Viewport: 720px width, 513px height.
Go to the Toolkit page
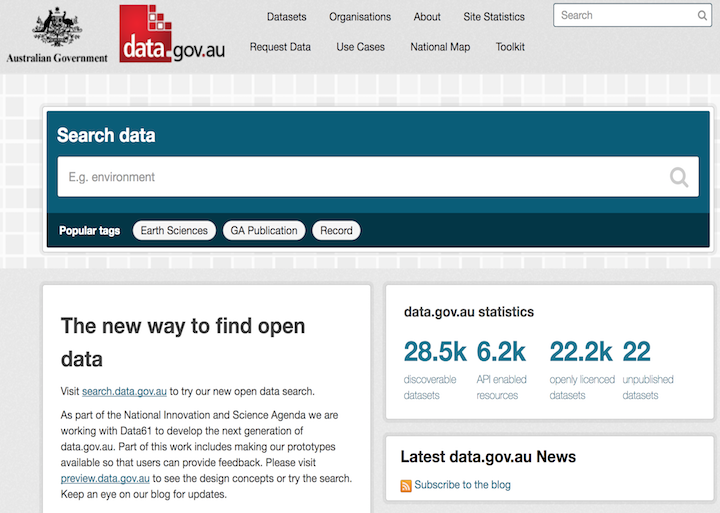(x=510, y=47)
